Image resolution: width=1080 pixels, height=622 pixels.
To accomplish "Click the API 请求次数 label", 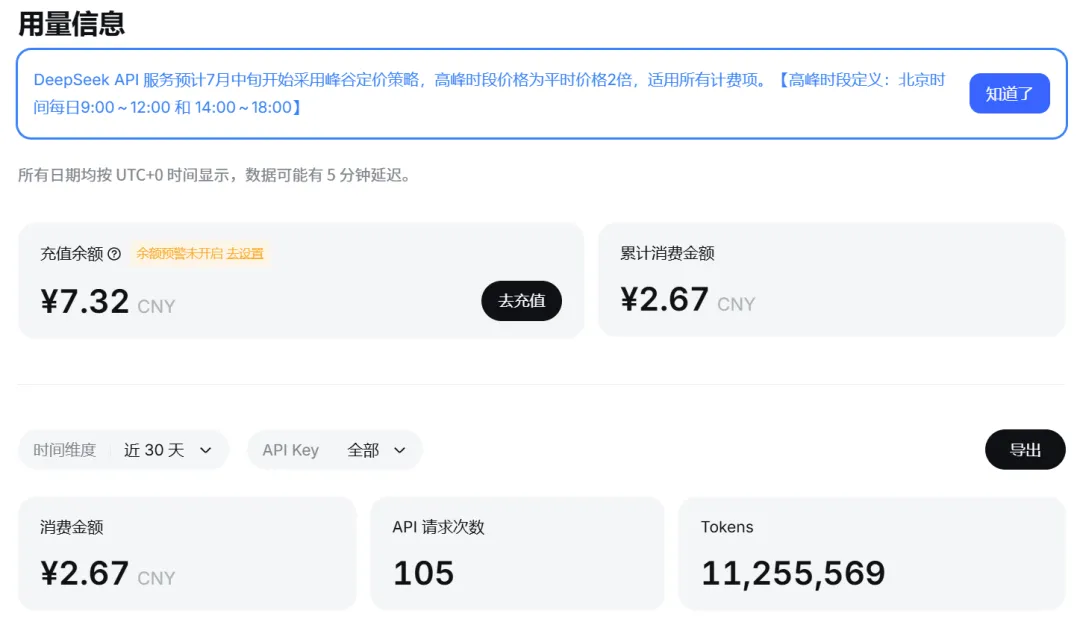I will pos(438,527).
